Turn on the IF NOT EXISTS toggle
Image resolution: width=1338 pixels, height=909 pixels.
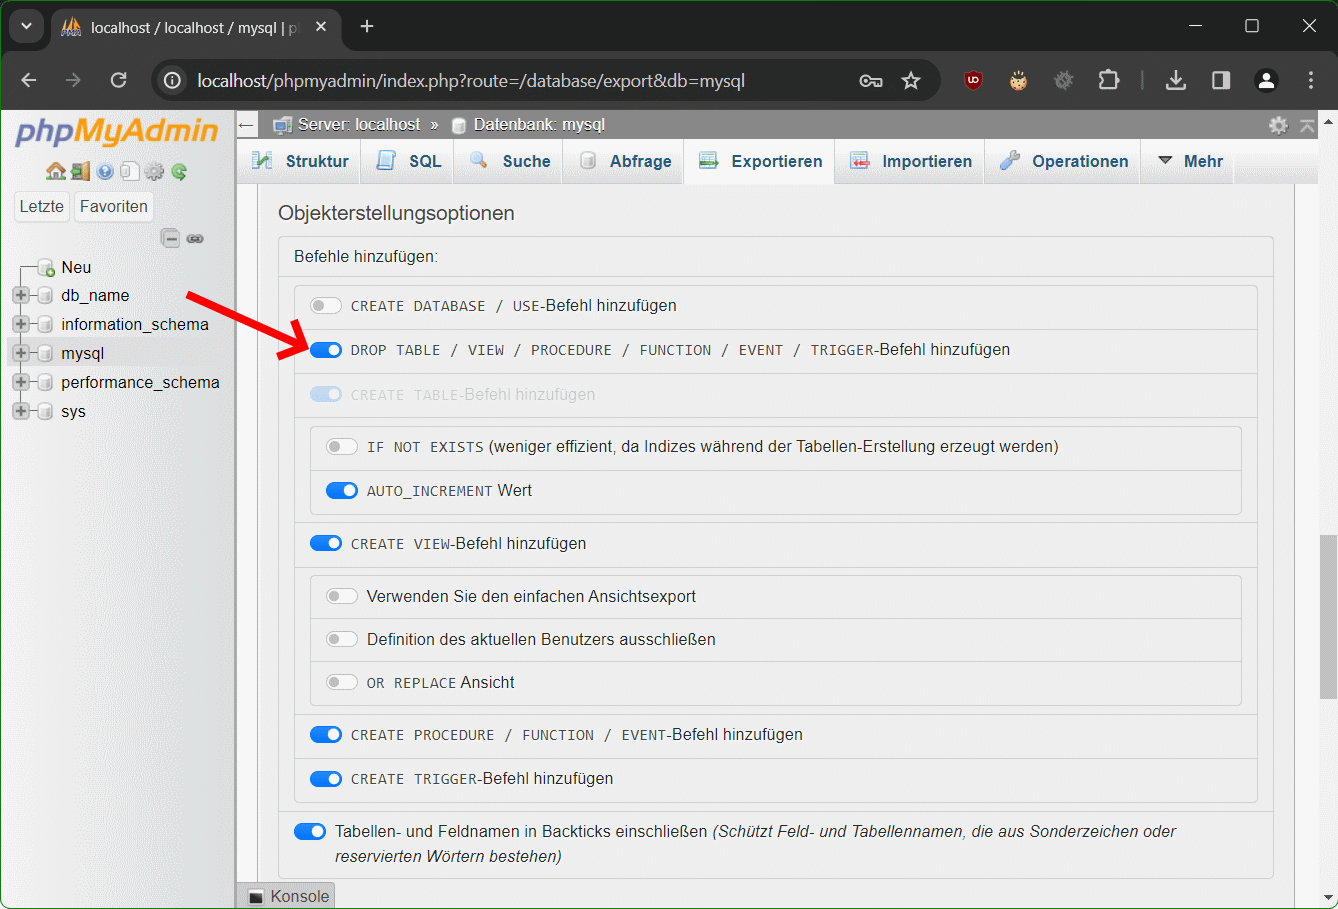[342, 447]
